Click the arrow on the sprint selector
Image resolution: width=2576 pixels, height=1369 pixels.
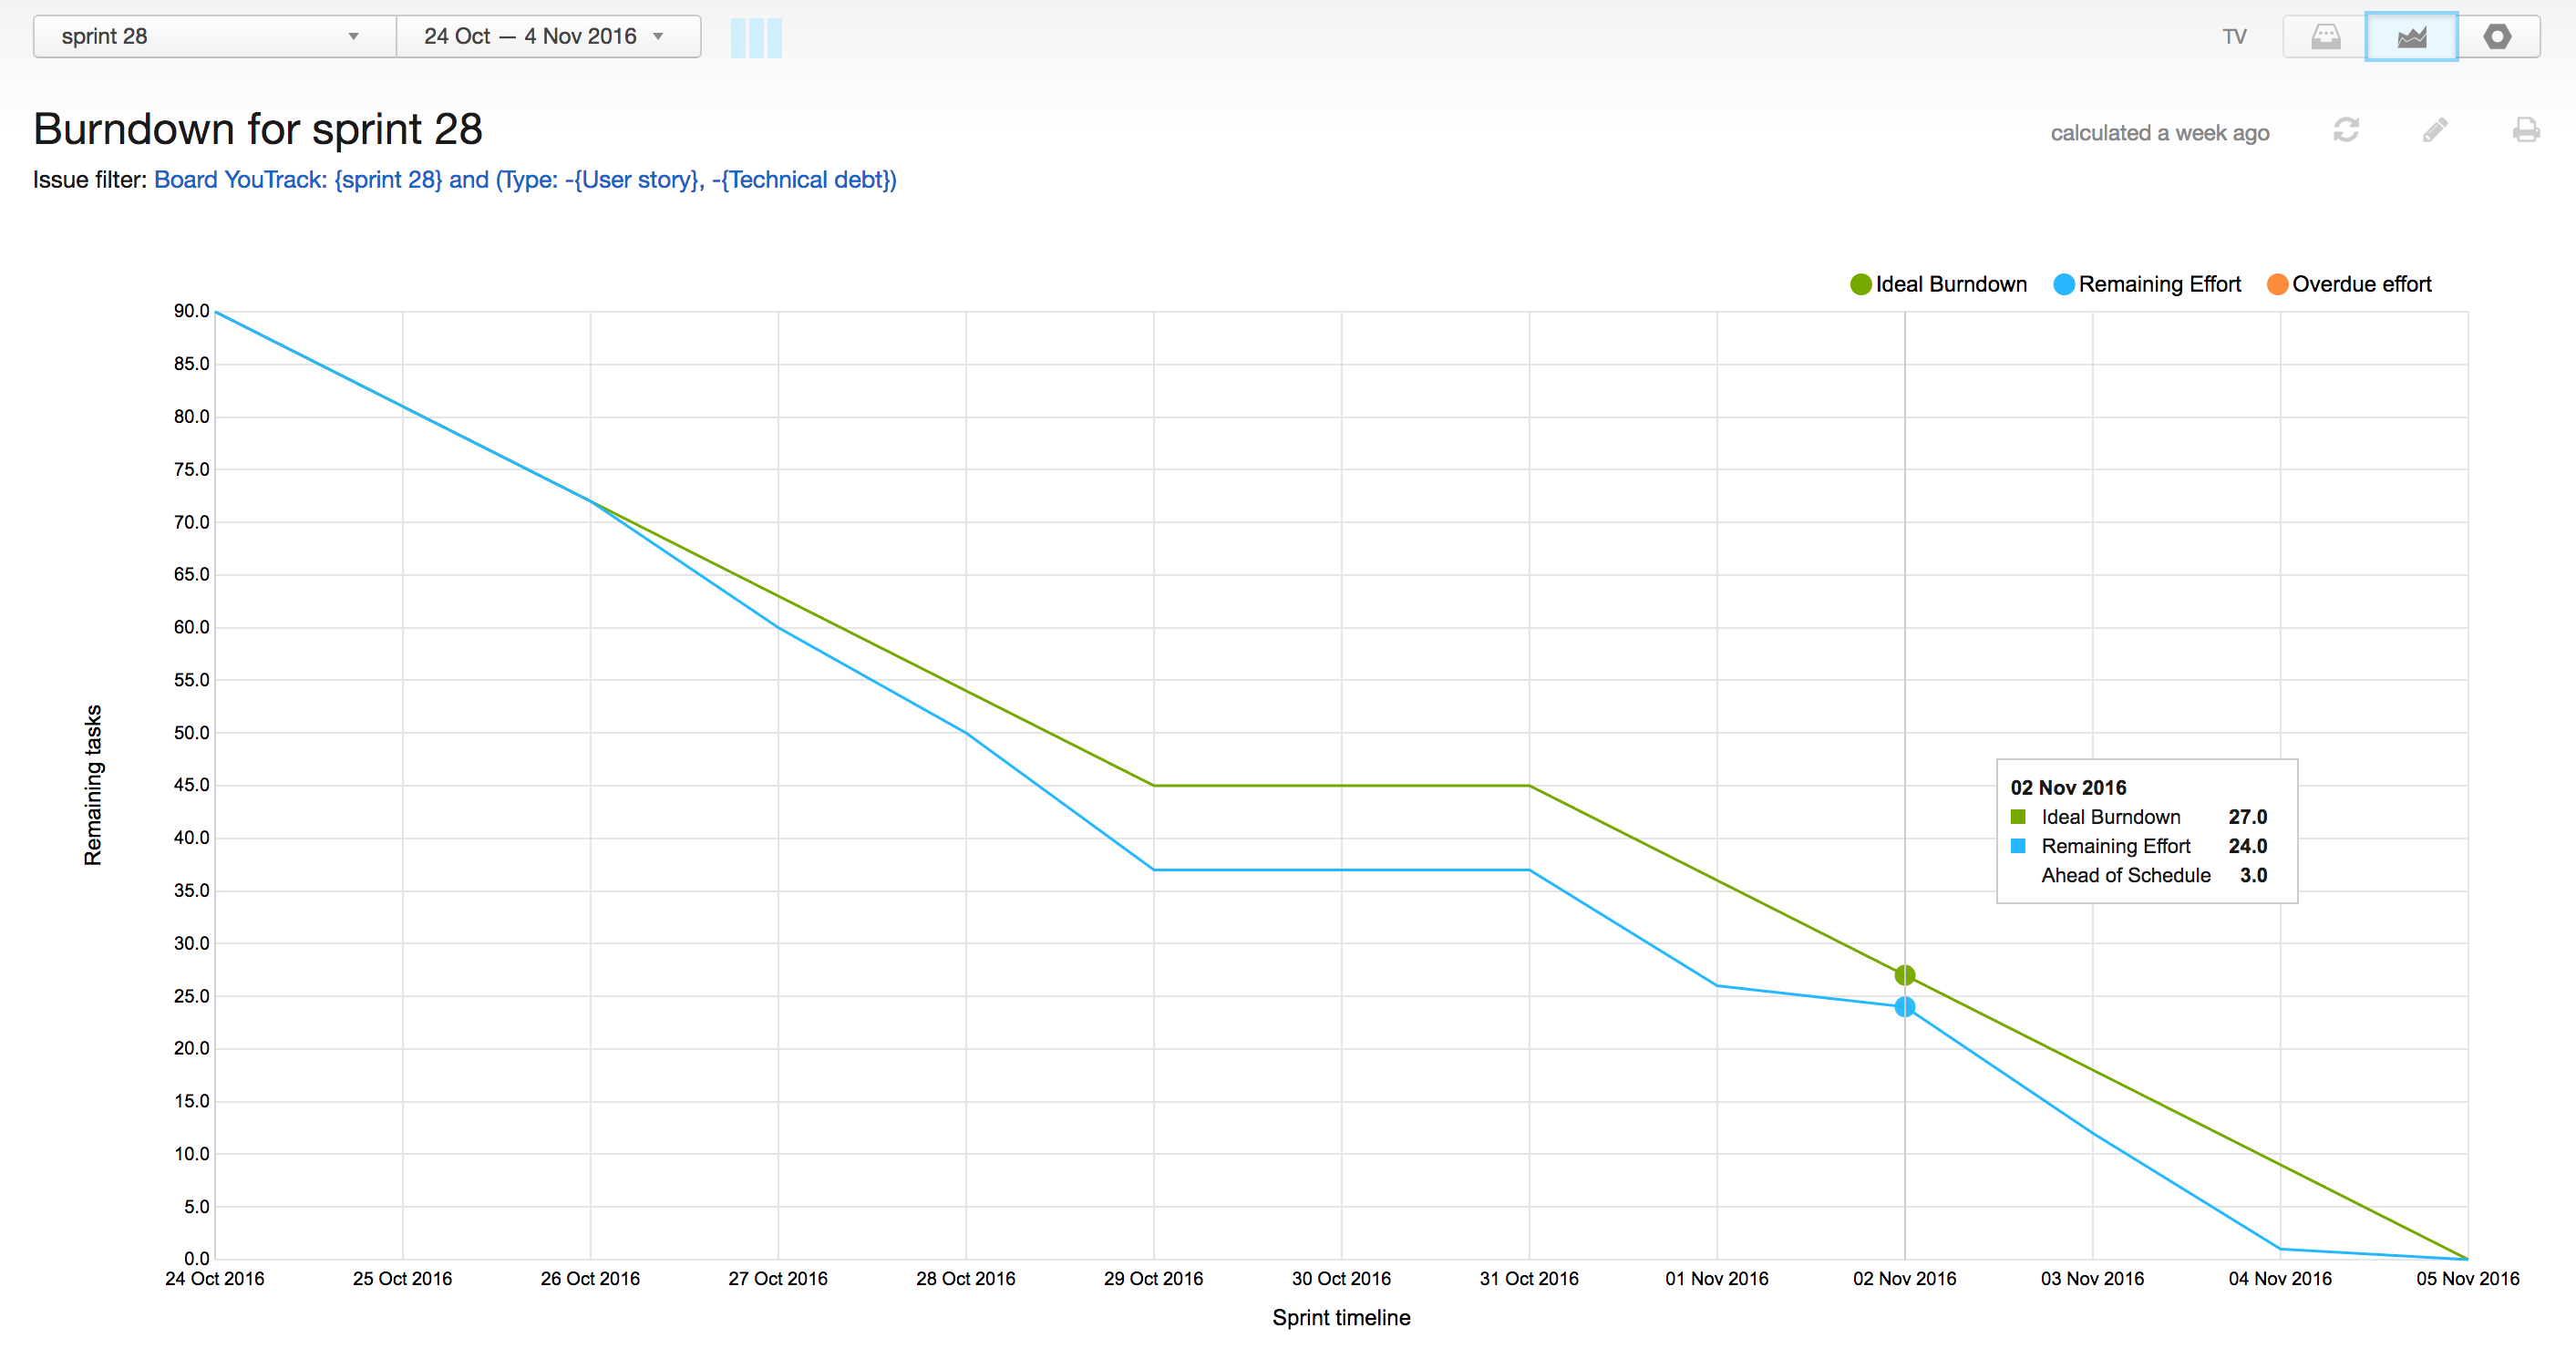point(353,37)
